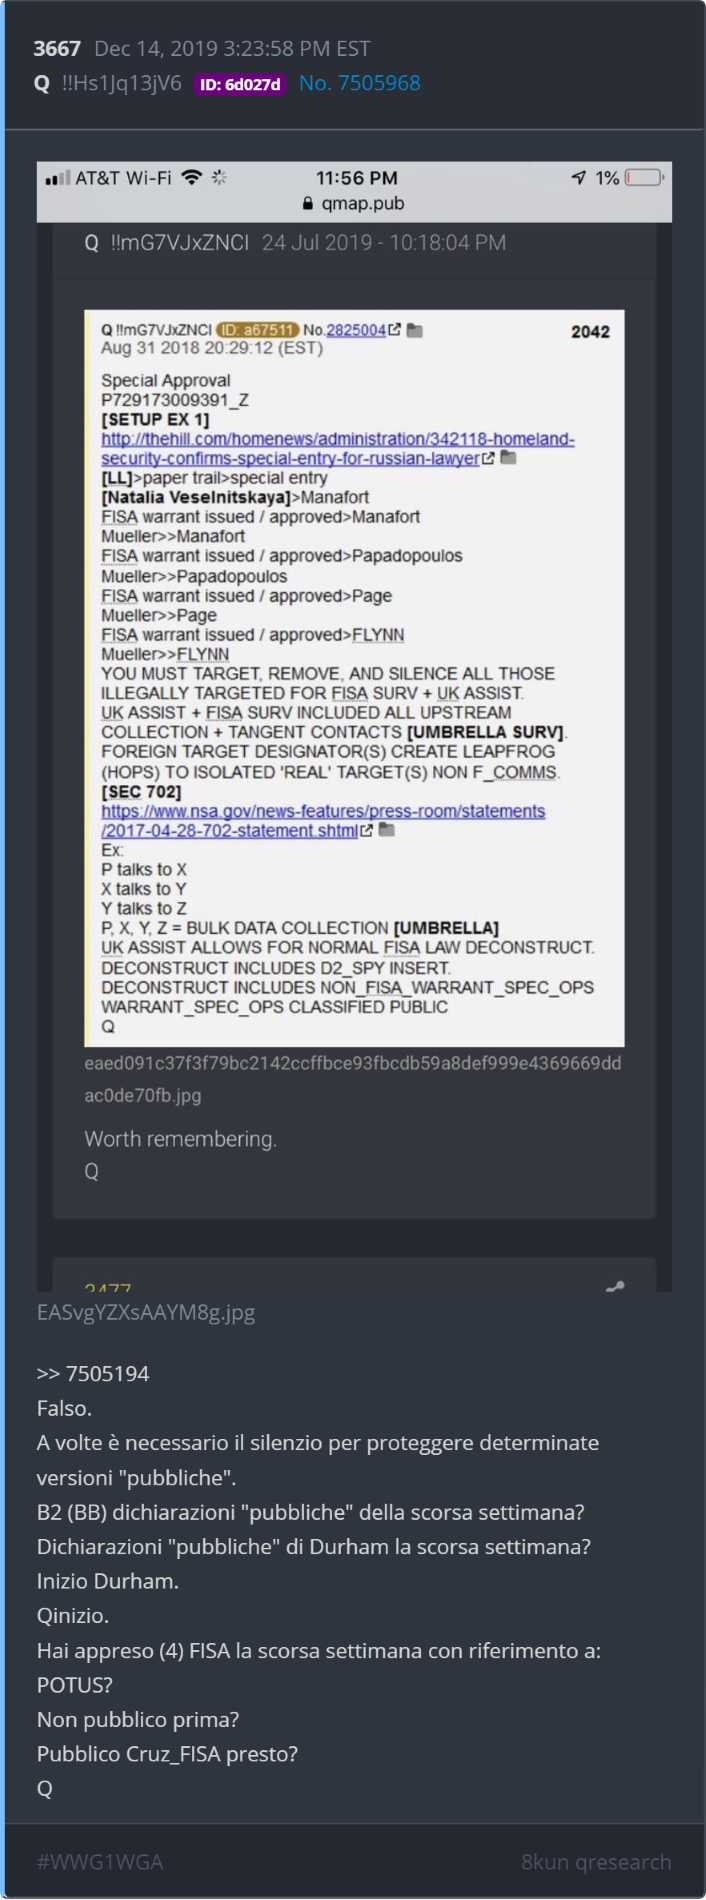The width and height of the screenshot is (706, 1900).
Task: Open image filename EASvgYZXsAAYM8g.jpg
Action: 146,1312
